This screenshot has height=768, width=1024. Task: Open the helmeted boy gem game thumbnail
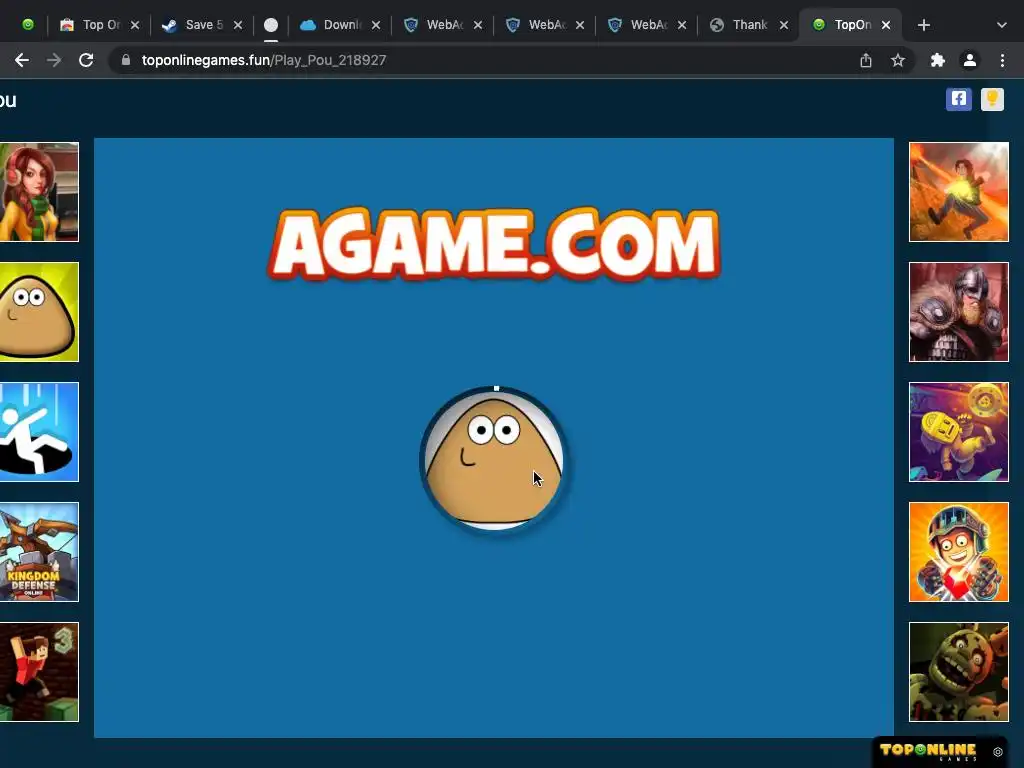(x=959, y=552)
